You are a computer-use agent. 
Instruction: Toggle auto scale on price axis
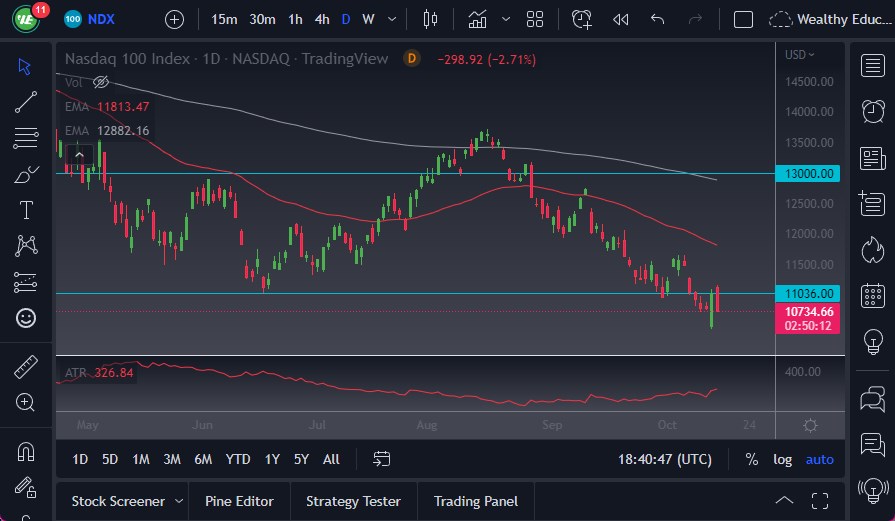819,459
